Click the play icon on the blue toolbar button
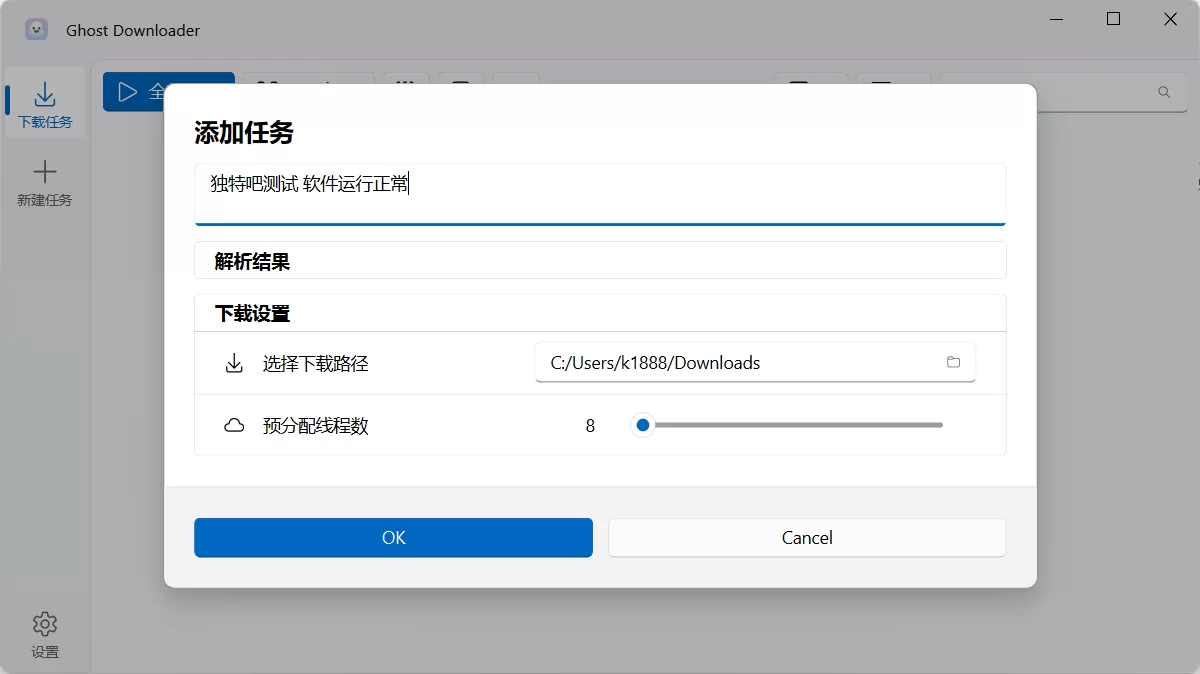 pos(126,91)
